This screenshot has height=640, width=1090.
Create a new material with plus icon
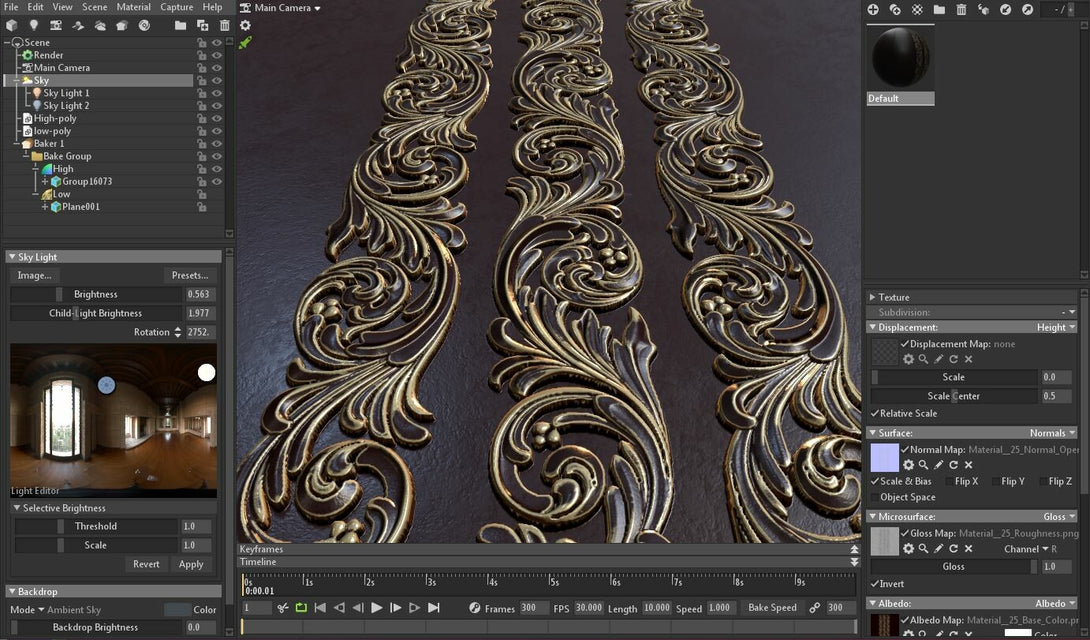tap(873, 10)
